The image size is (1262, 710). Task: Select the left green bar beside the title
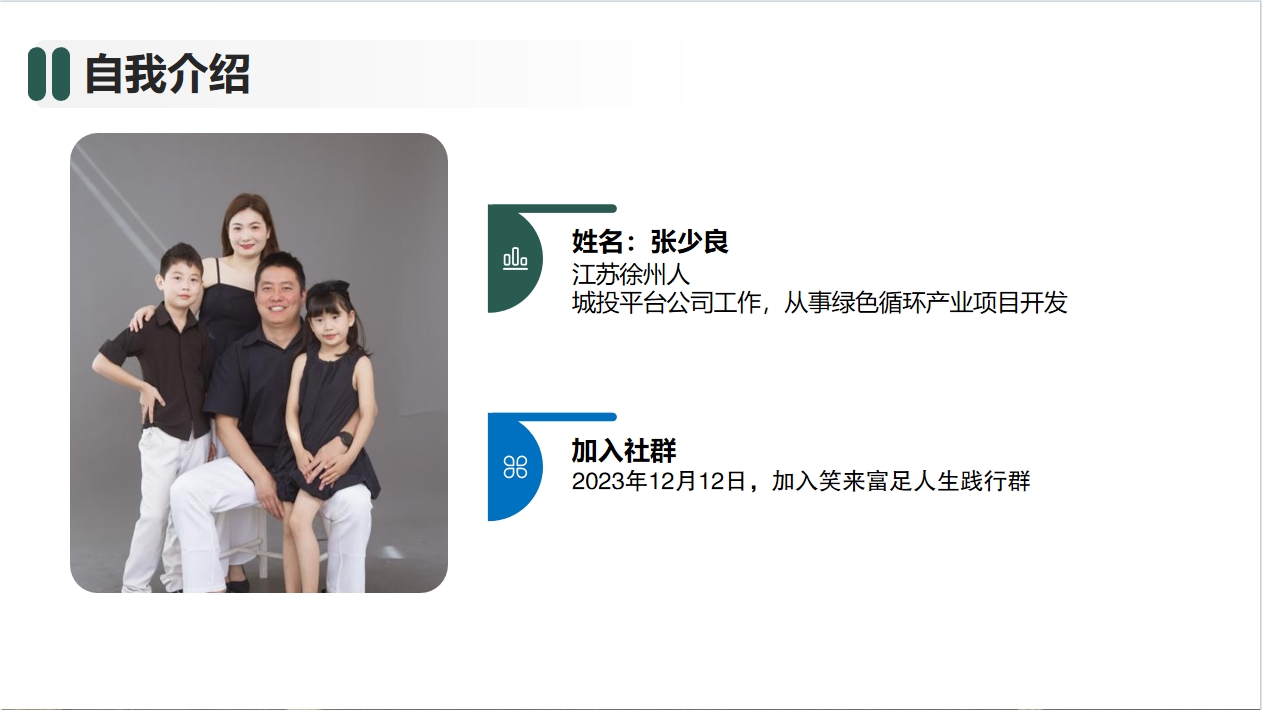[36, 74]
